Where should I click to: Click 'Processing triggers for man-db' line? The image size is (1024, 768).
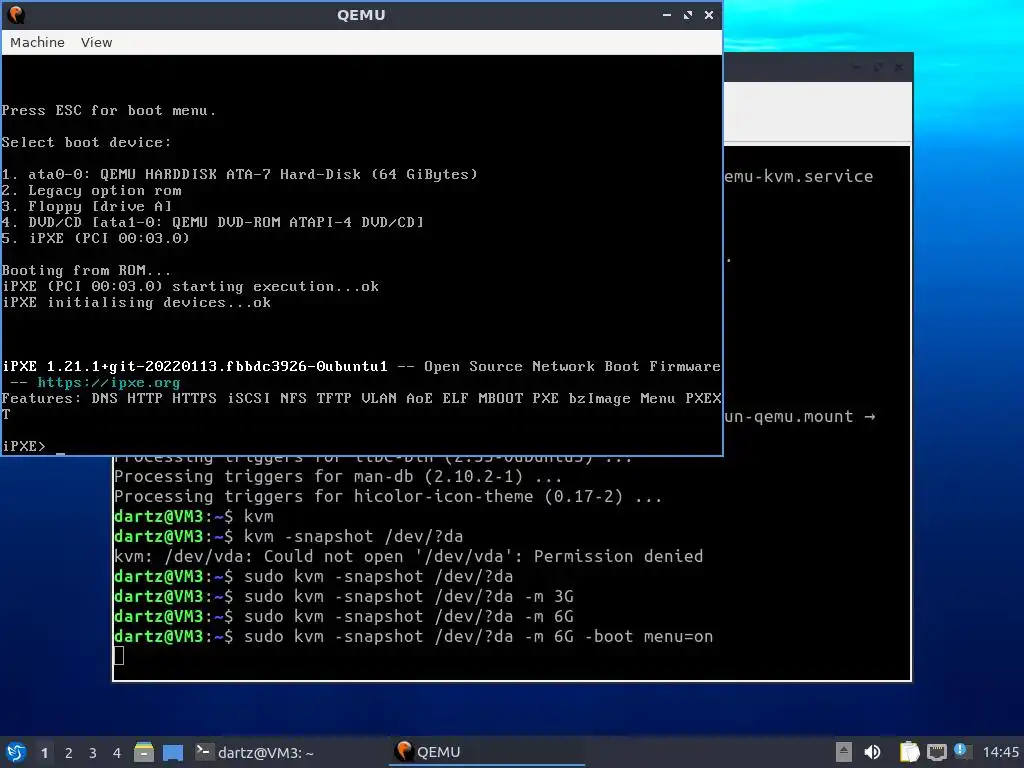(338, 477)
